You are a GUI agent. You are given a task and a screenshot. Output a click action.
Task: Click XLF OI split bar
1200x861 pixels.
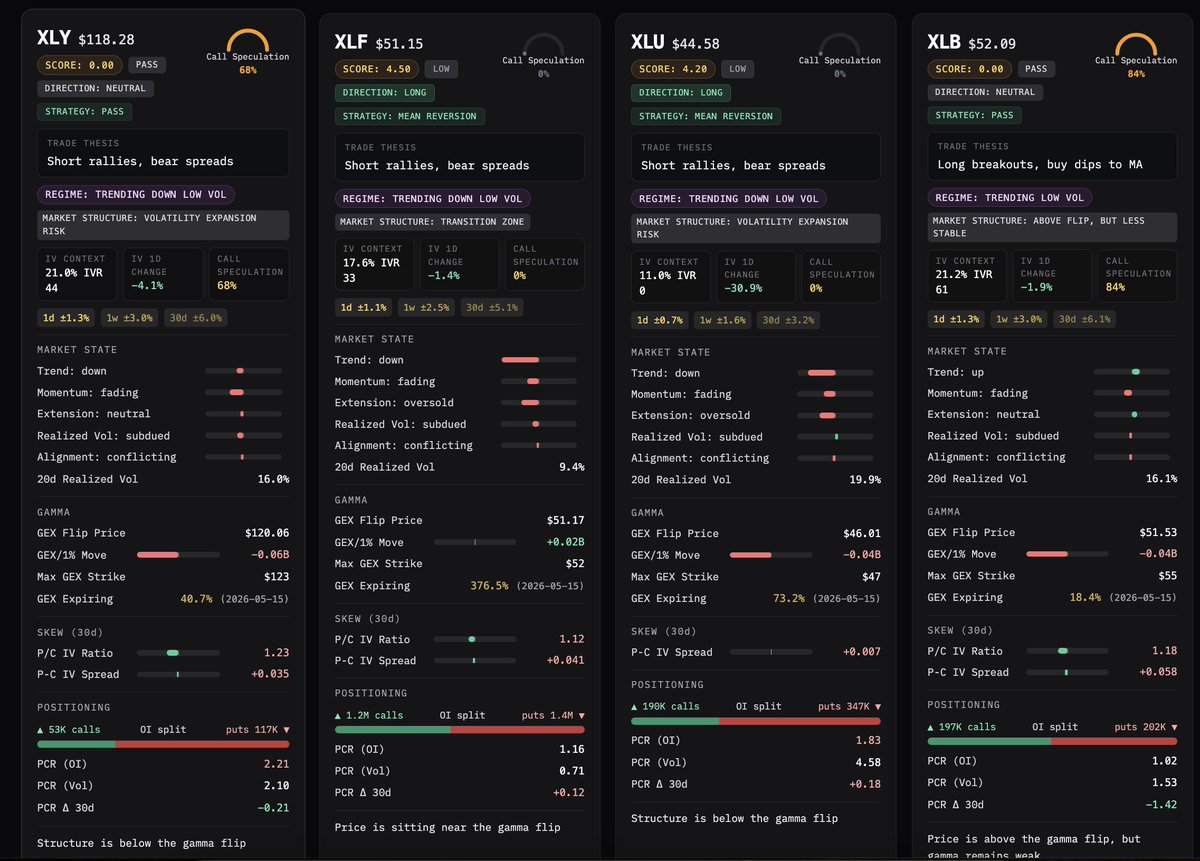460,730
